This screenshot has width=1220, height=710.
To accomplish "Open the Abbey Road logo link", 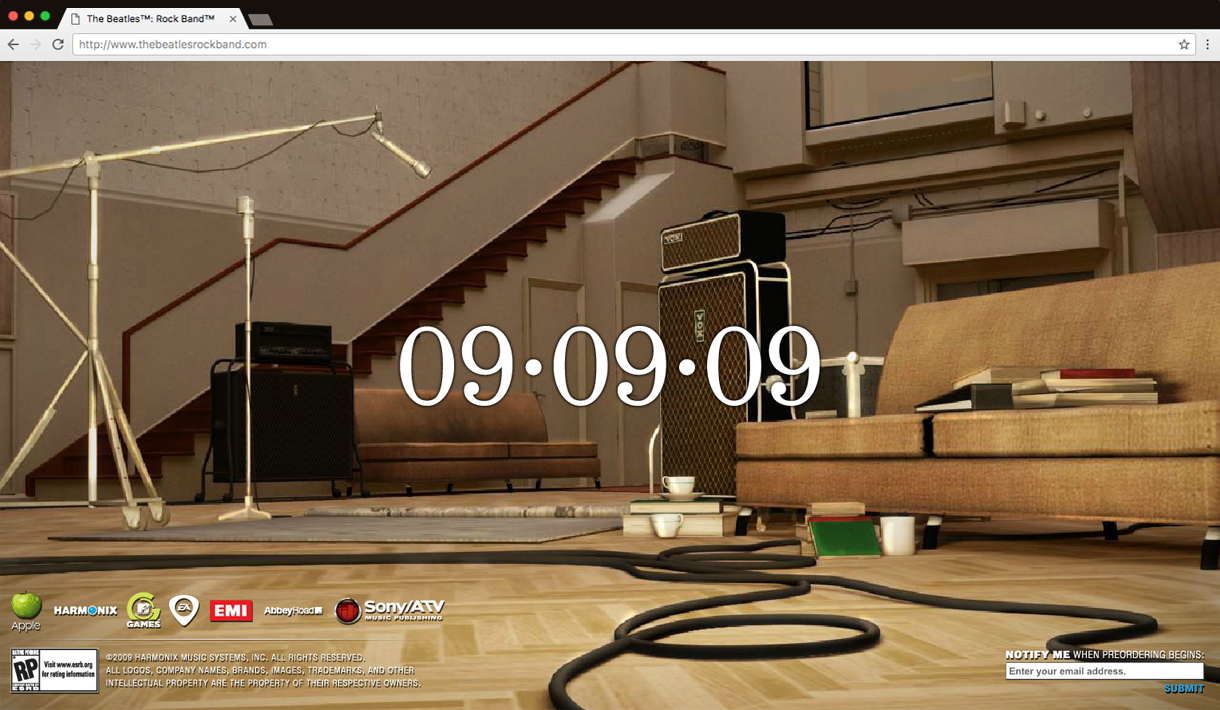I will click(x=293, y=610).
